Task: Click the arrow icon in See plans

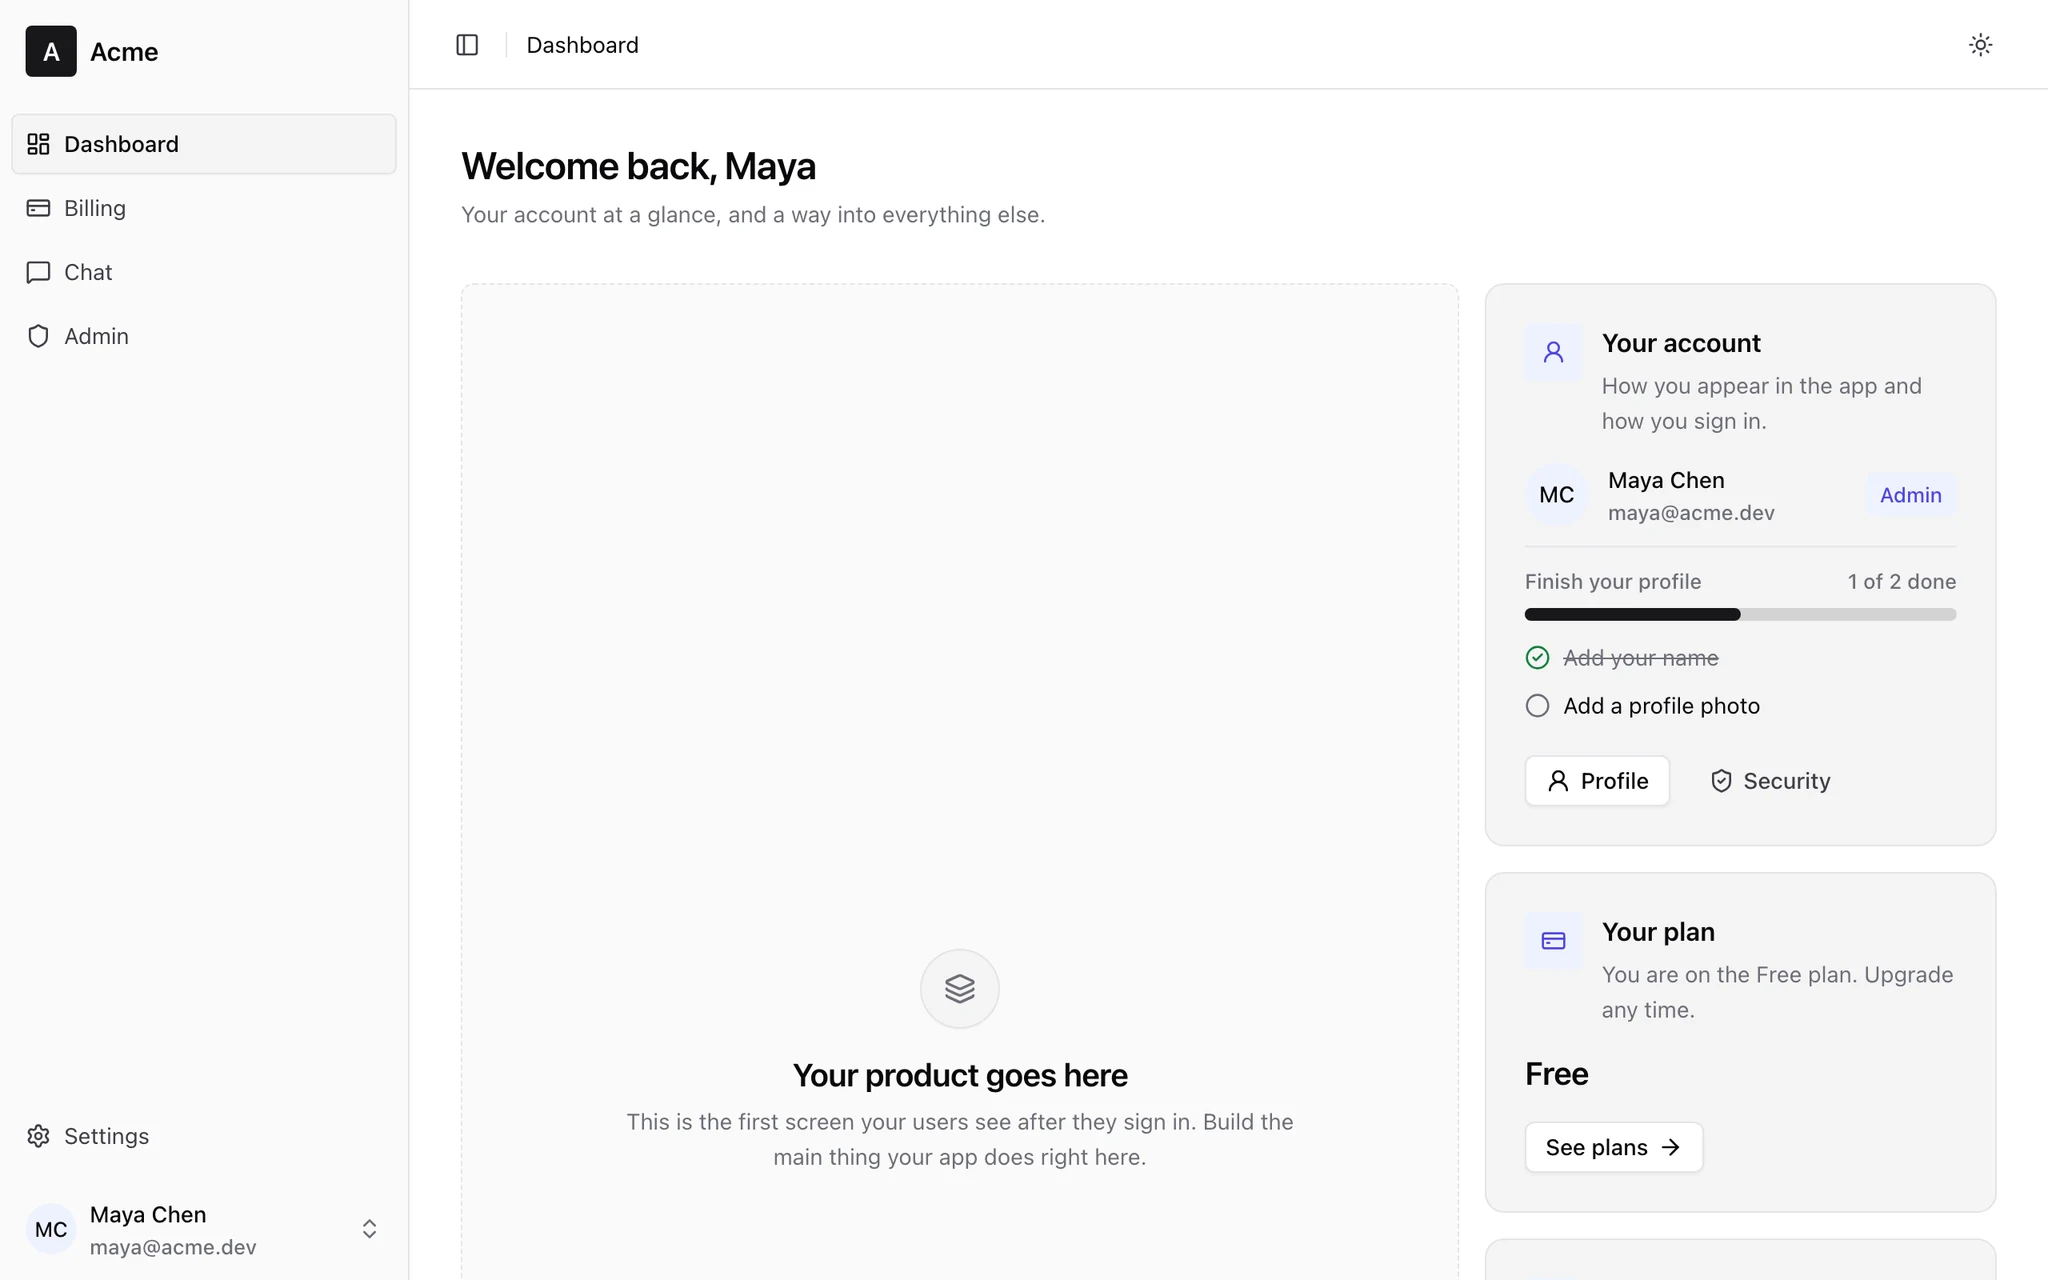Action: [x=1670, y=1147]
